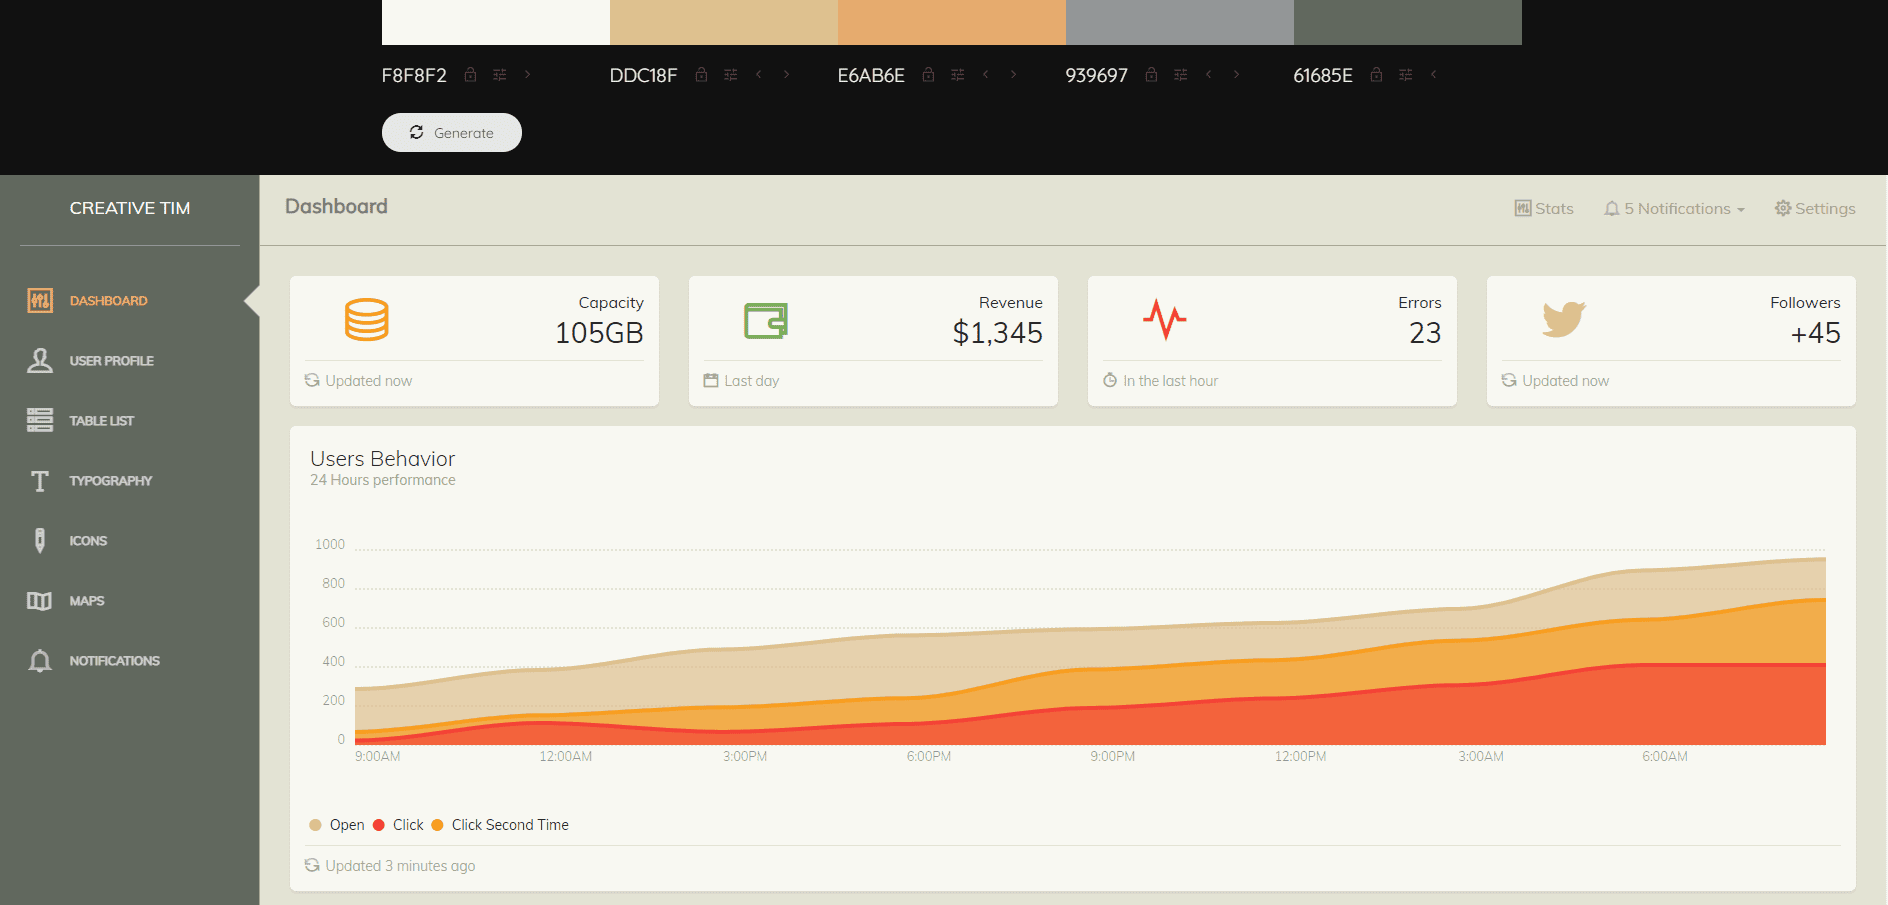Move color DDC18F left with its arrow
Image resolution: width=1888 pixels, height=905 pixels.
click(x=759, y=74)
